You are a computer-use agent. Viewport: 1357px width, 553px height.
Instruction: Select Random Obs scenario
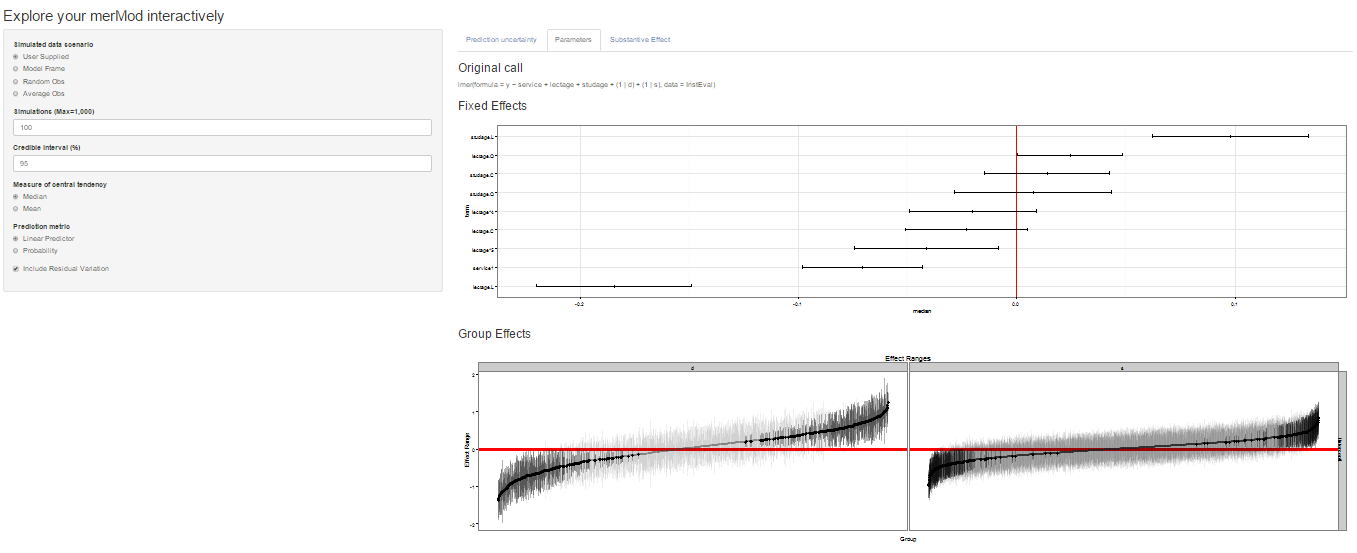click(16, 81)
